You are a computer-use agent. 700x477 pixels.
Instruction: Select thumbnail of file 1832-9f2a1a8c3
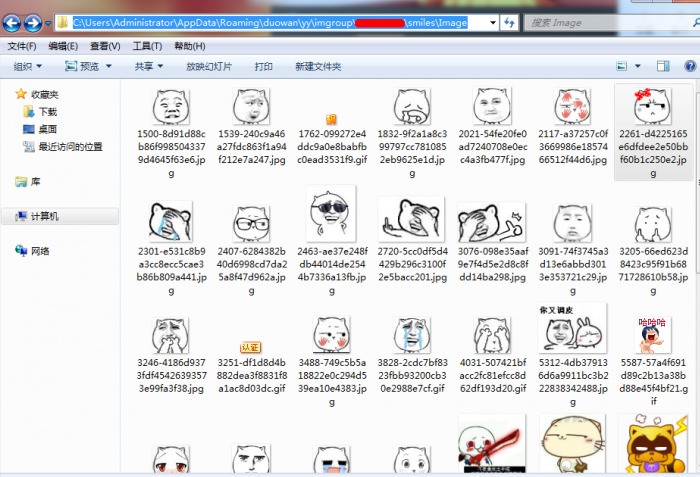[x=412, y=107]
